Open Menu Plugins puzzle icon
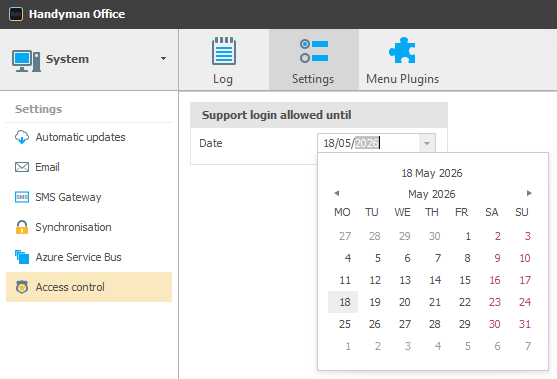 coord(402,50)
